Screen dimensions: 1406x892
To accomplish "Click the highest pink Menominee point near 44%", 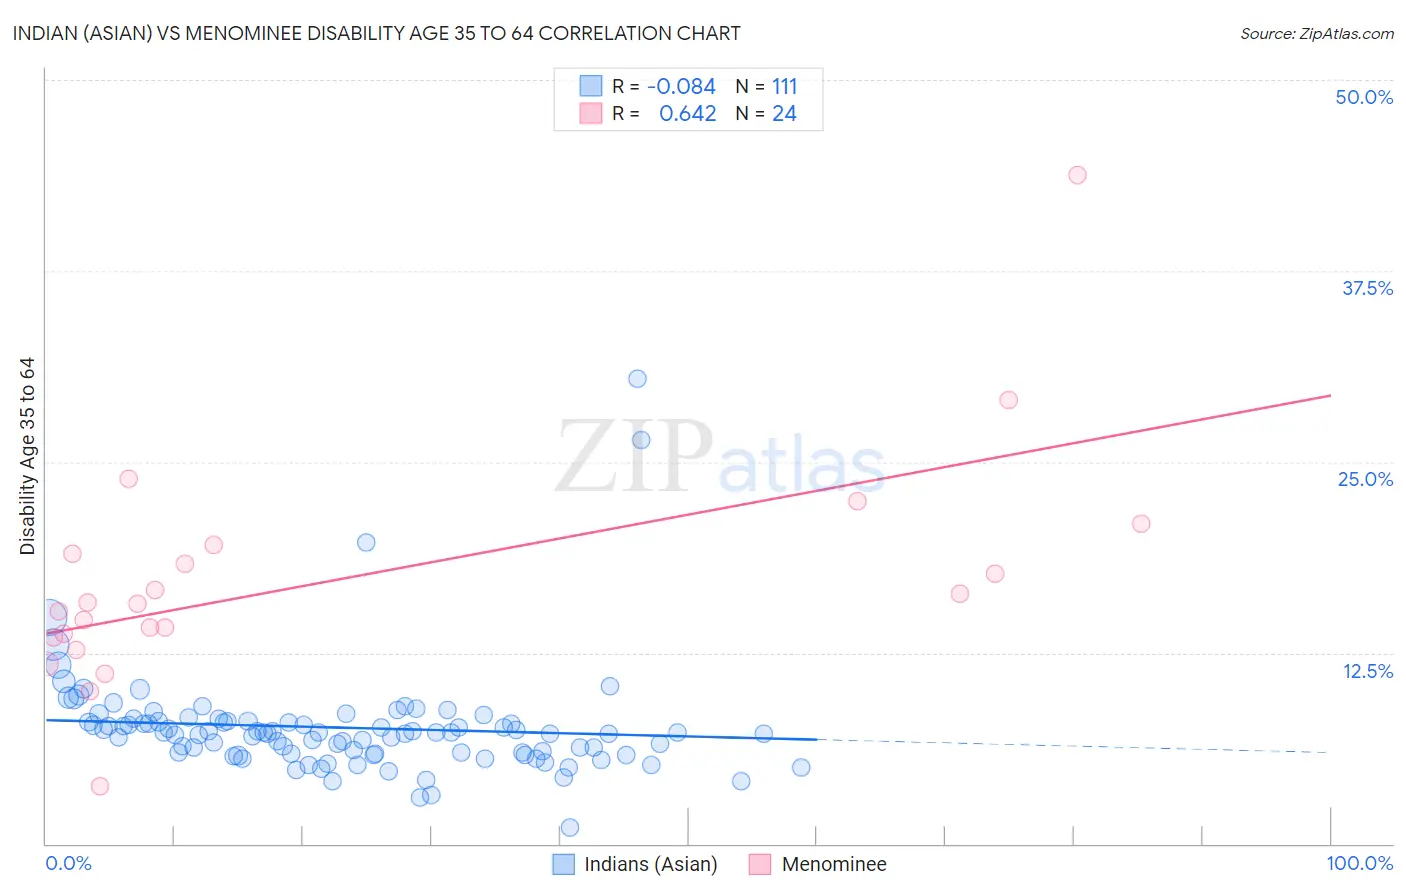I will [x=1077, y=175].
